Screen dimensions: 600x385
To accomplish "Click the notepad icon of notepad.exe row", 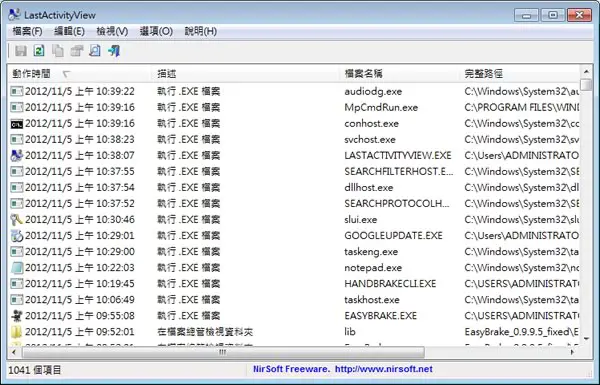I will click(16, 268).
